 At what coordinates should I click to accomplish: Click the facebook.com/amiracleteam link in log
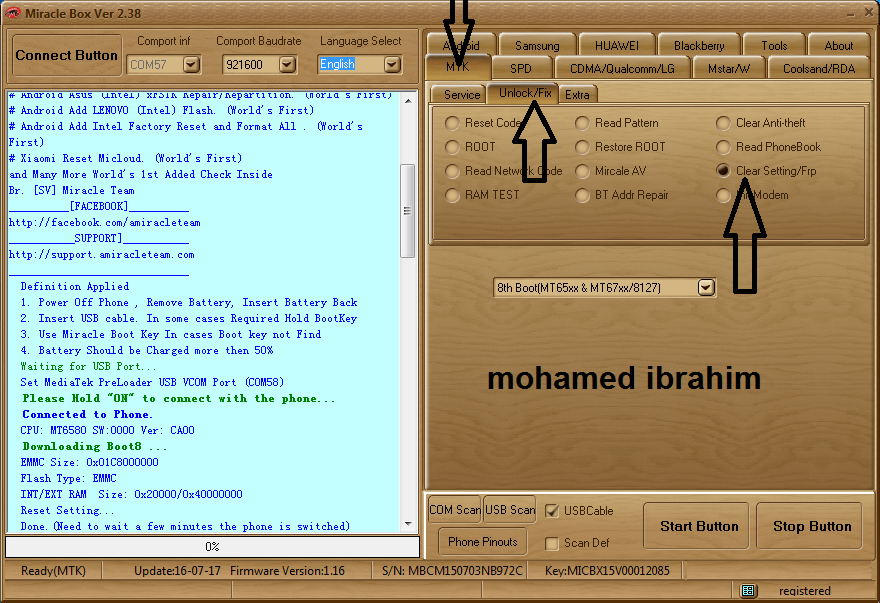pos(104,222)
